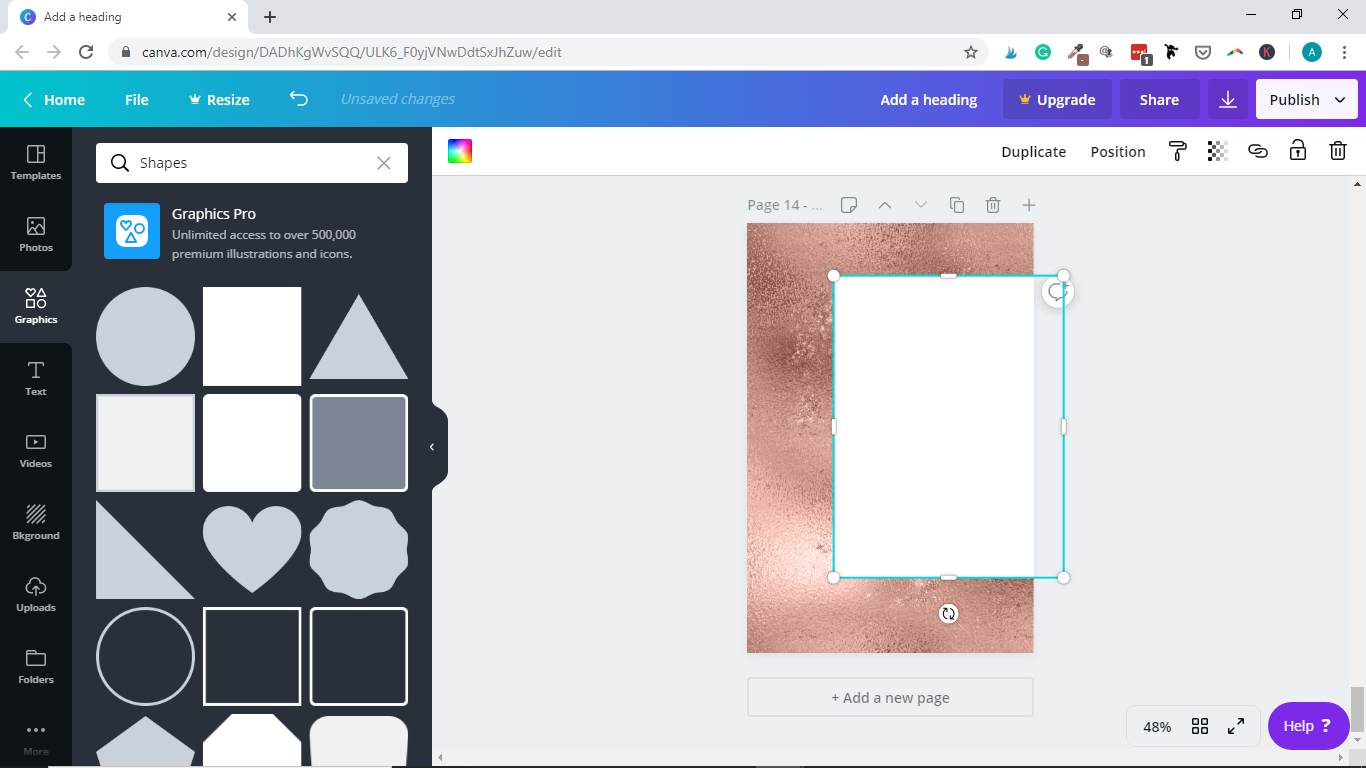The height and width of the screenshot is (768, 1366).
Task: Open the File menu
Action: pos(137,99)
